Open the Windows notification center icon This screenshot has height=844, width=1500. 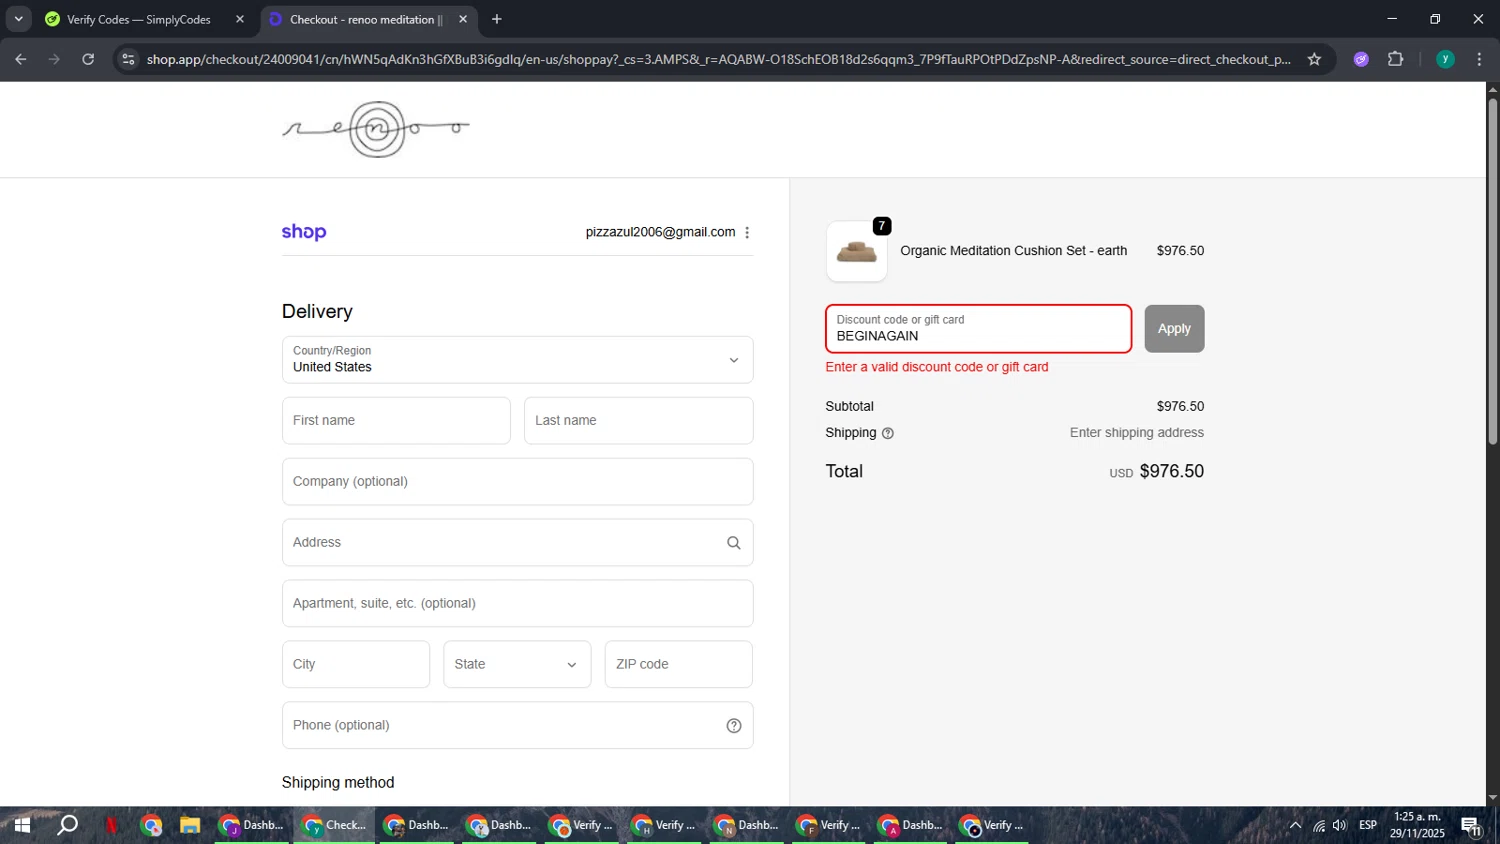[1471, 826]
